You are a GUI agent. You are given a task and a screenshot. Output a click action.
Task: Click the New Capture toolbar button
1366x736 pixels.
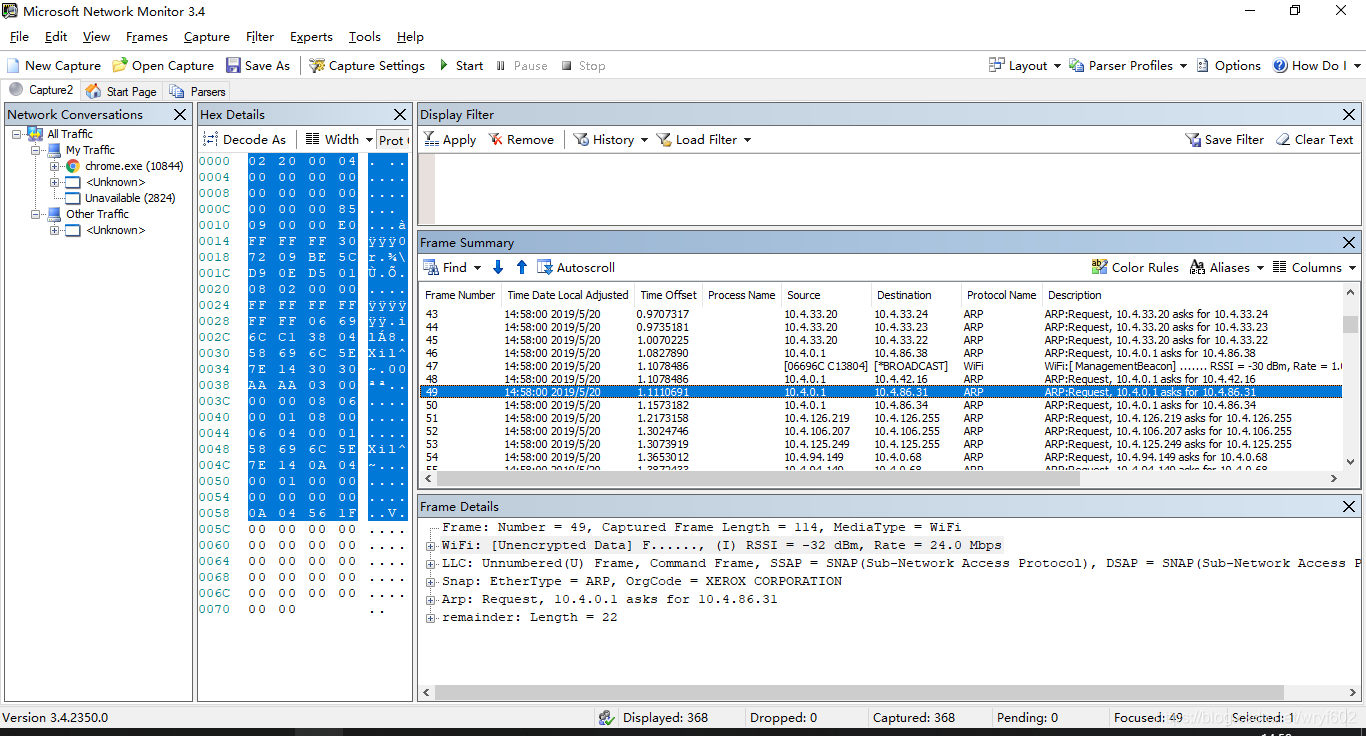(x=54, y=66)
